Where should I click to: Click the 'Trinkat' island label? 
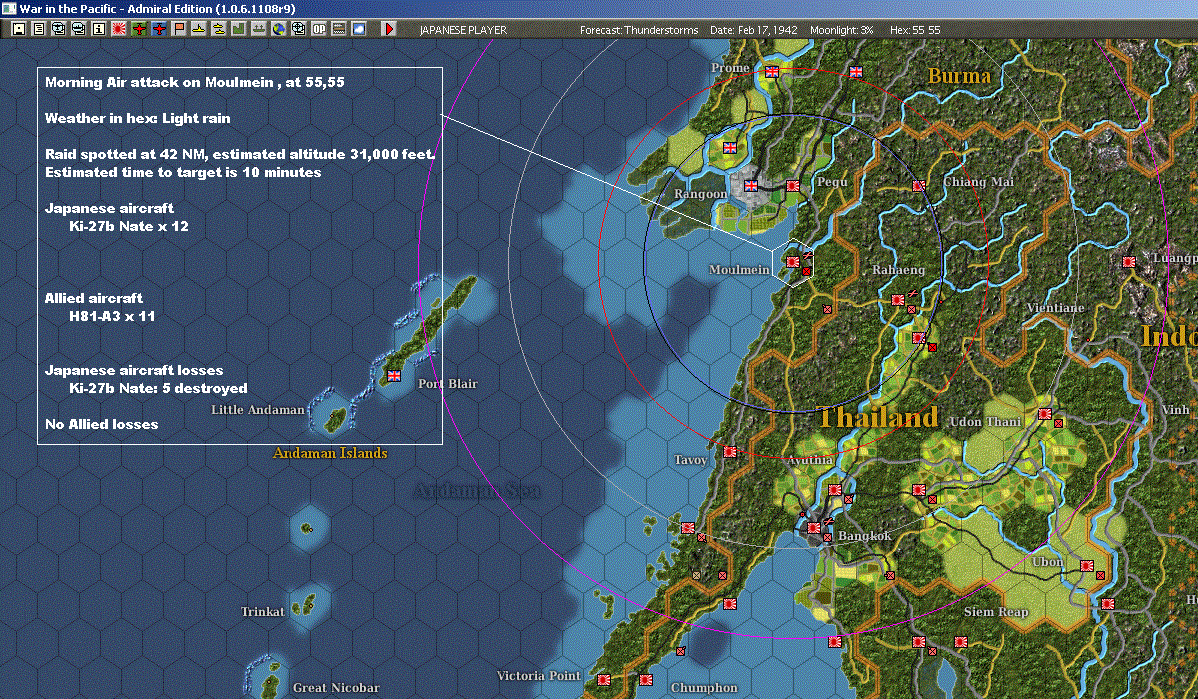coord(263,612)
